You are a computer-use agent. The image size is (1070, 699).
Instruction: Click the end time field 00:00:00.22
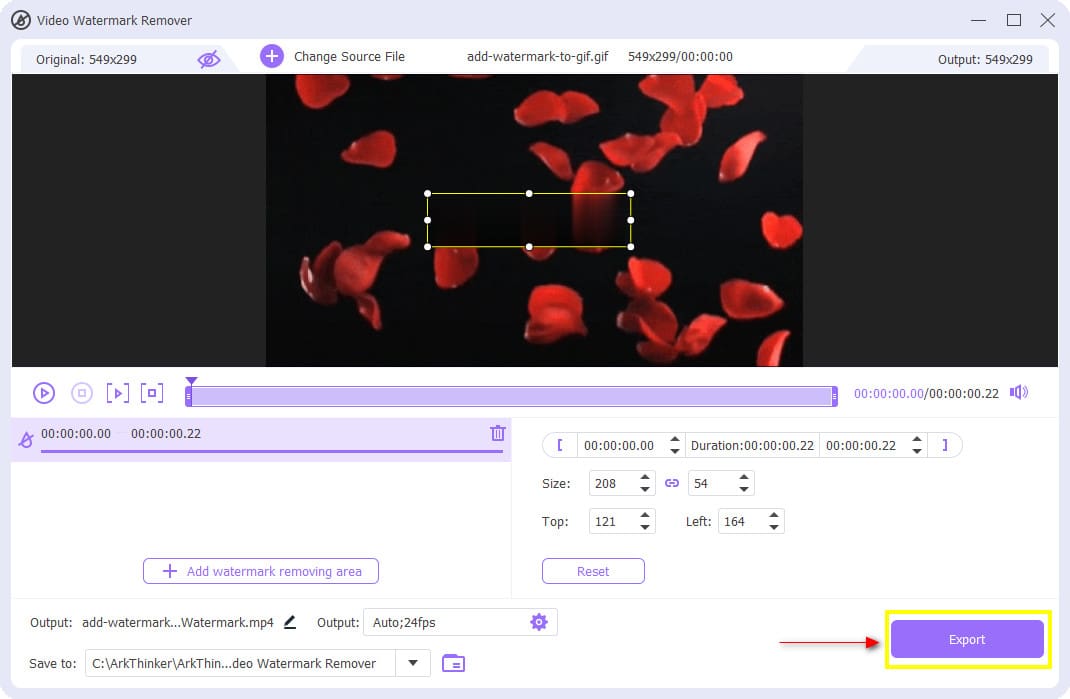861,446
